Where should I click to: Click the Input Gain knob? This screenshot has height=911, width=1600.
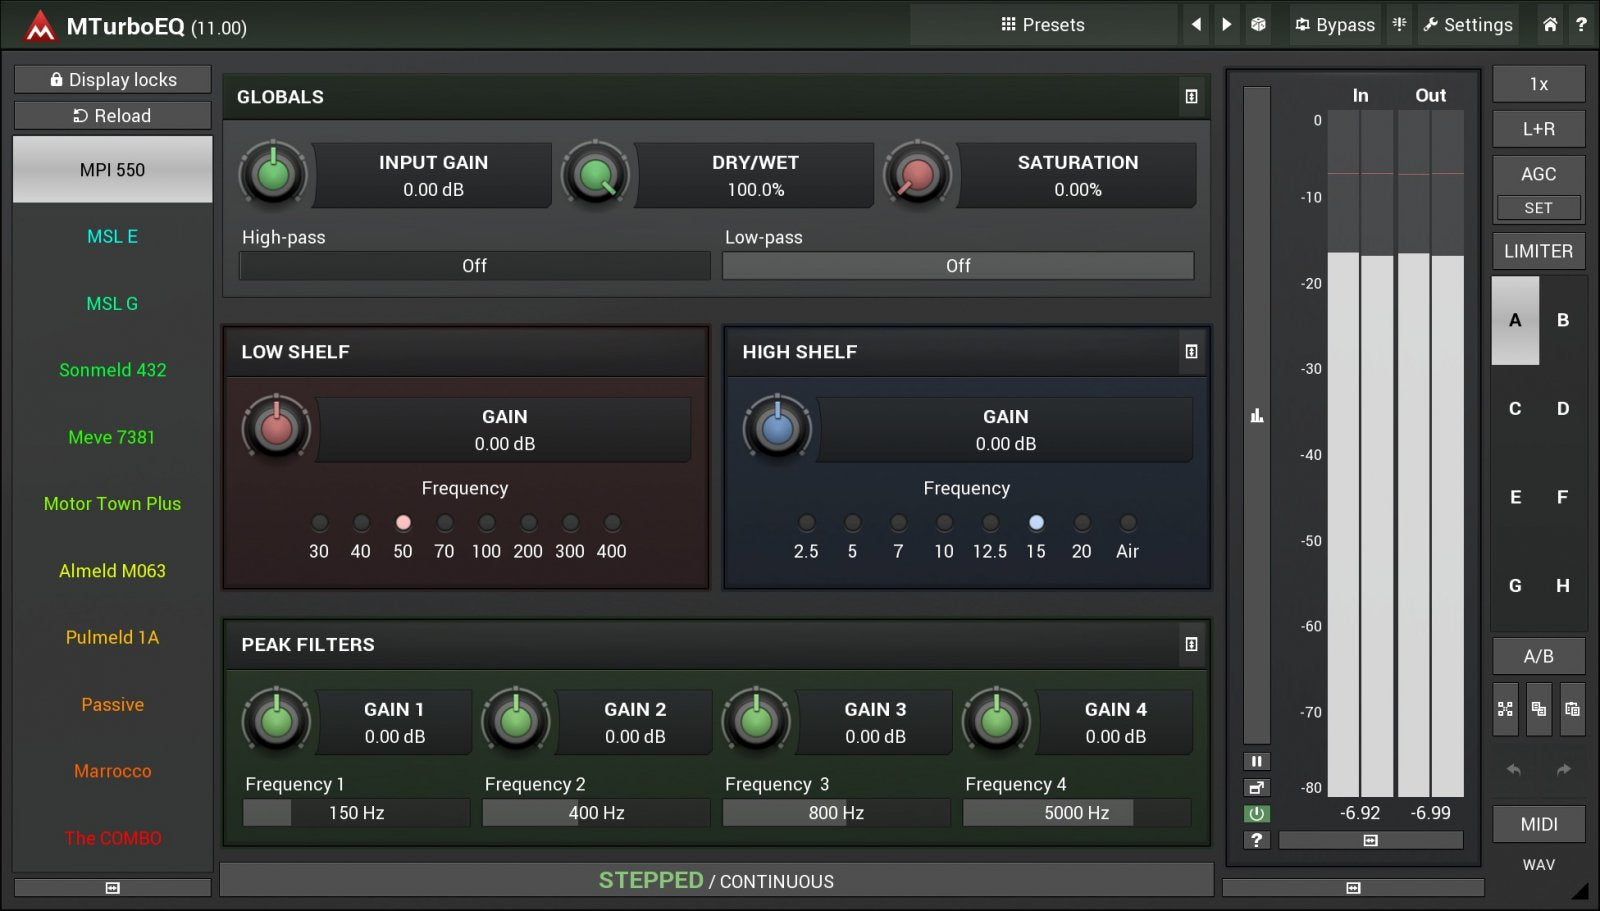[273, 175]
